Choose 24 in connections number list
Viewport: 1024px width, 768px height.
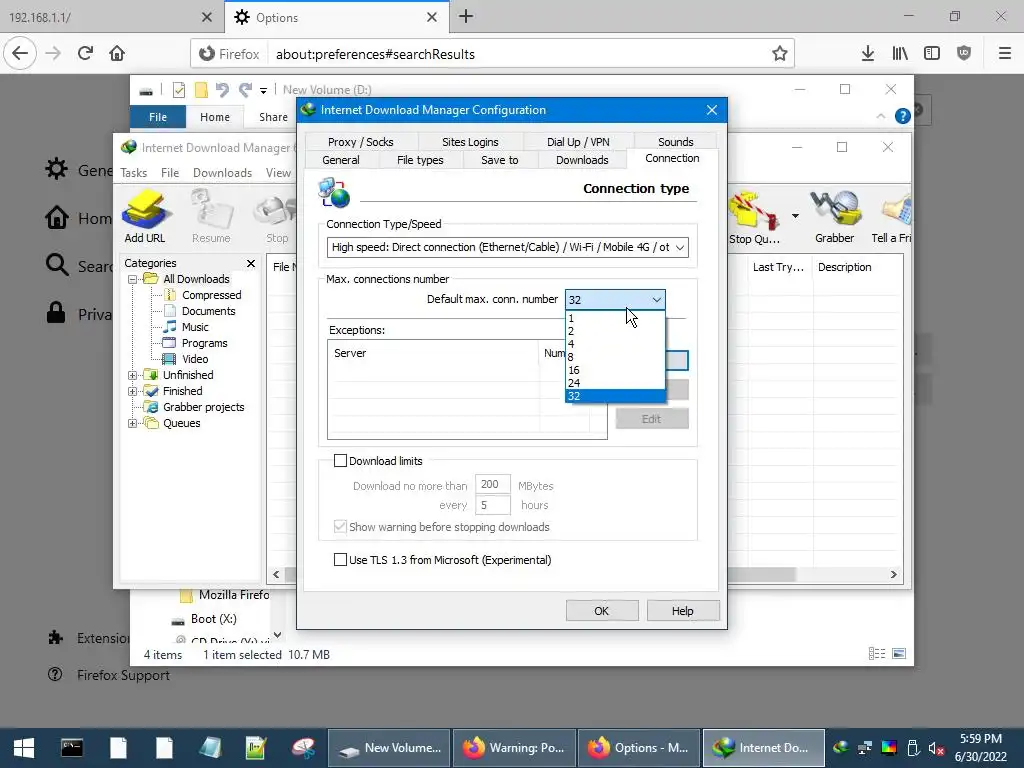pos(615,383)
